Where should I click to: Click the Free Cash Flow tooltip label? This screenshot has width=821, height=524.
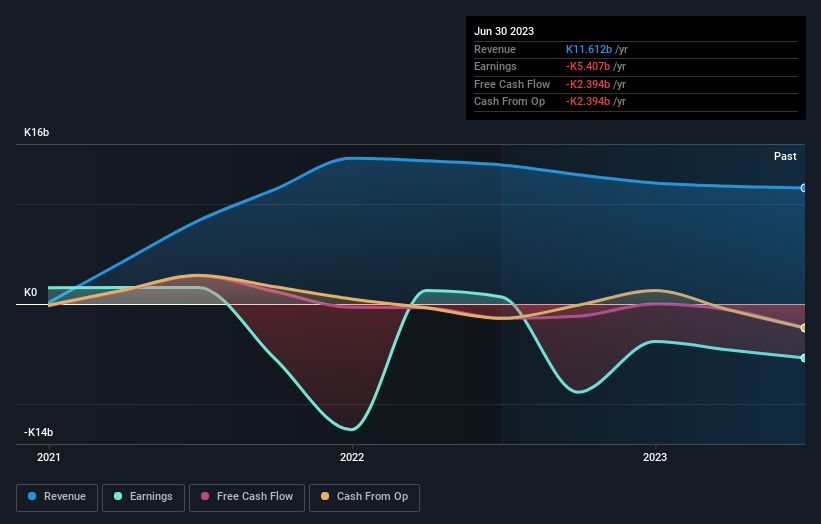(x=512, y=84)
